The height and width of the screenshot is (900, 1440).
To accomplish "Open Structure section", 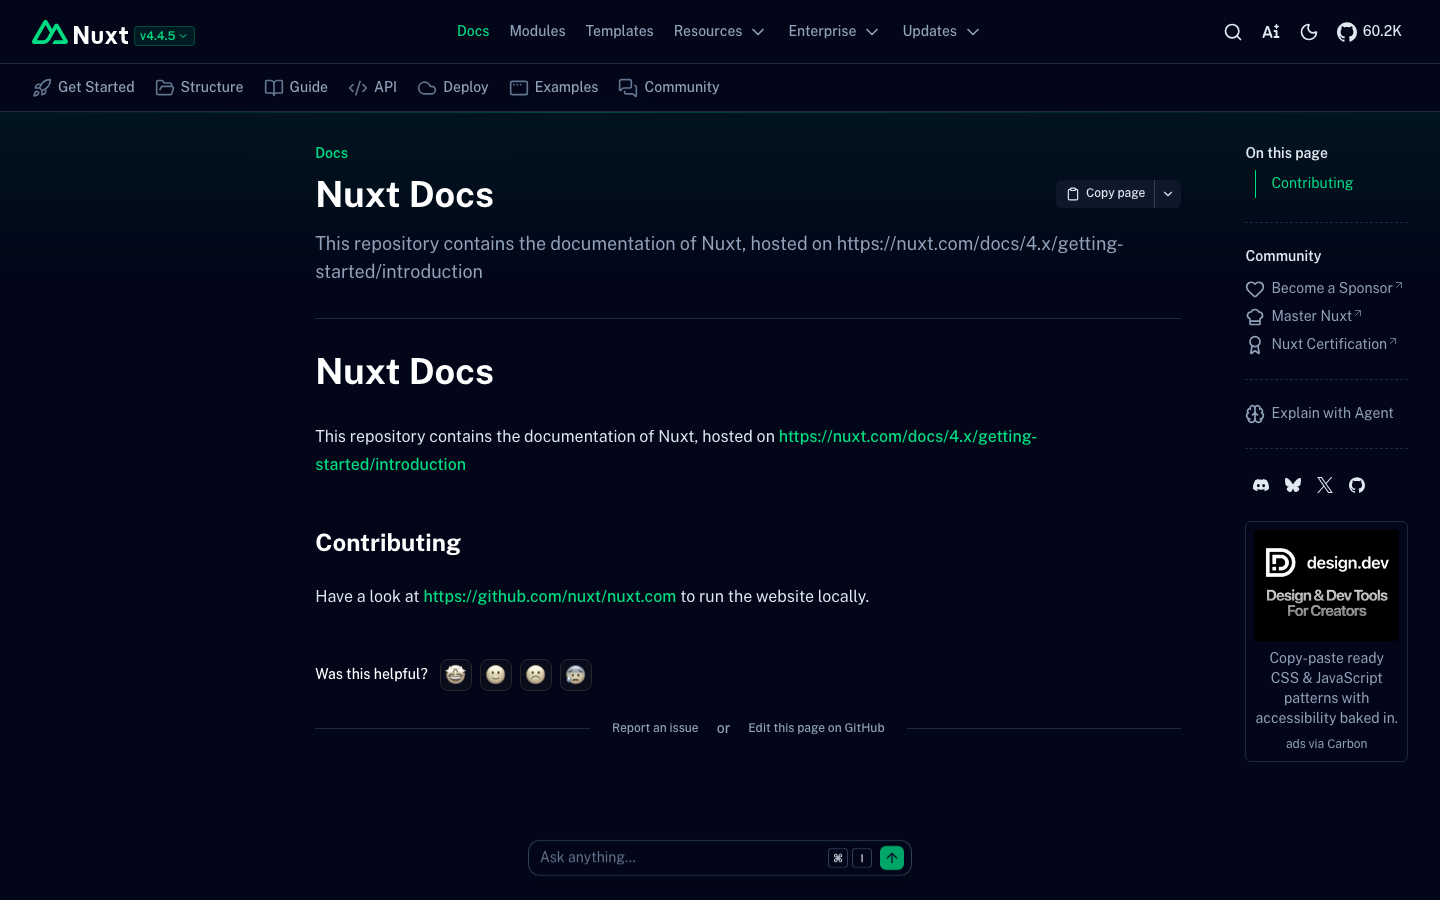I will coord(200,88).
